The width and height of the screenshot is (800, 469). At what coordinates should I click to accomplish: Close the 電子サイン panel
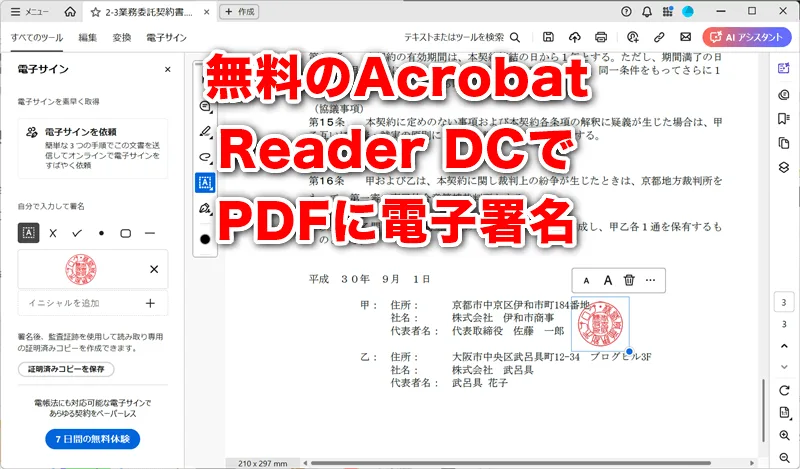(168, 69)
